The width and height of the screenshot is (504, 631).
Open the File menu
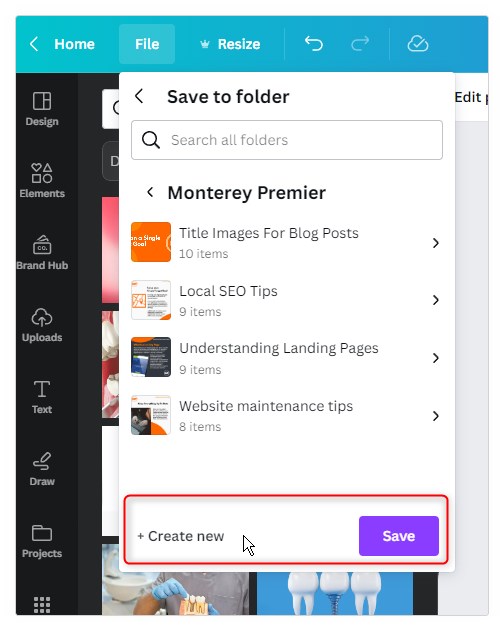pyautogui.click(x=147, y=44)
